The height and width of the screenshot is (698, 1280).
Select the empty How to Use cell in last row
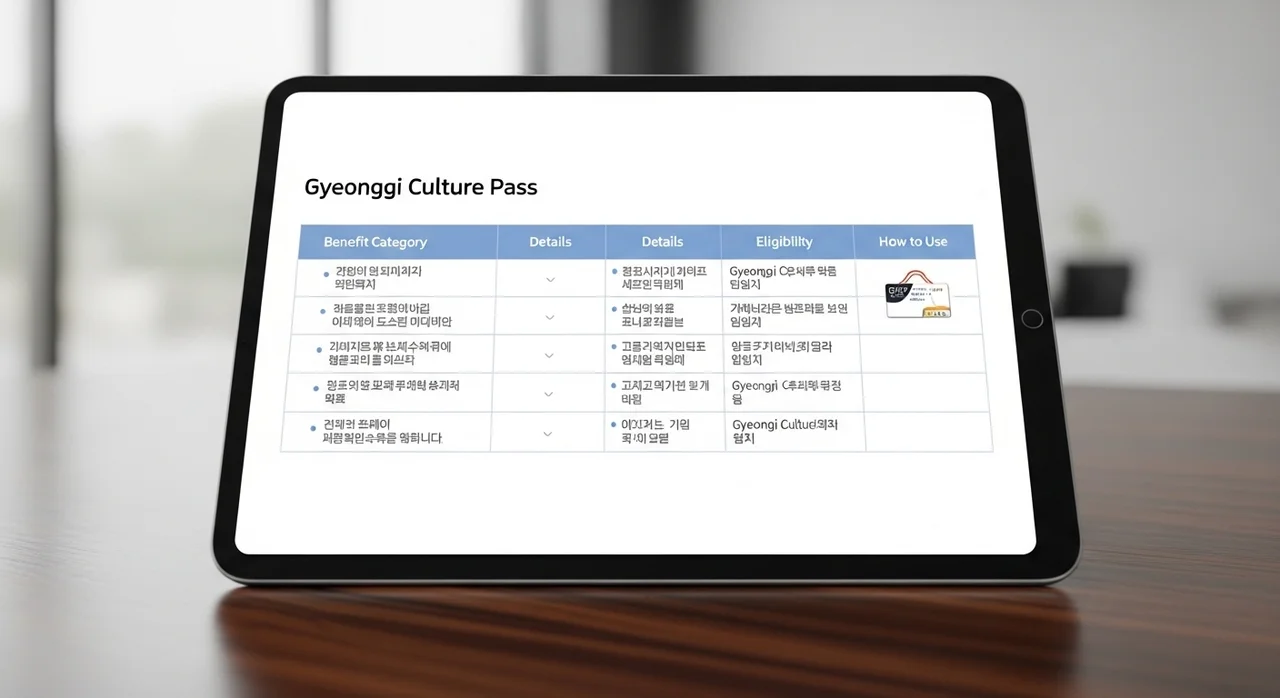927,431
